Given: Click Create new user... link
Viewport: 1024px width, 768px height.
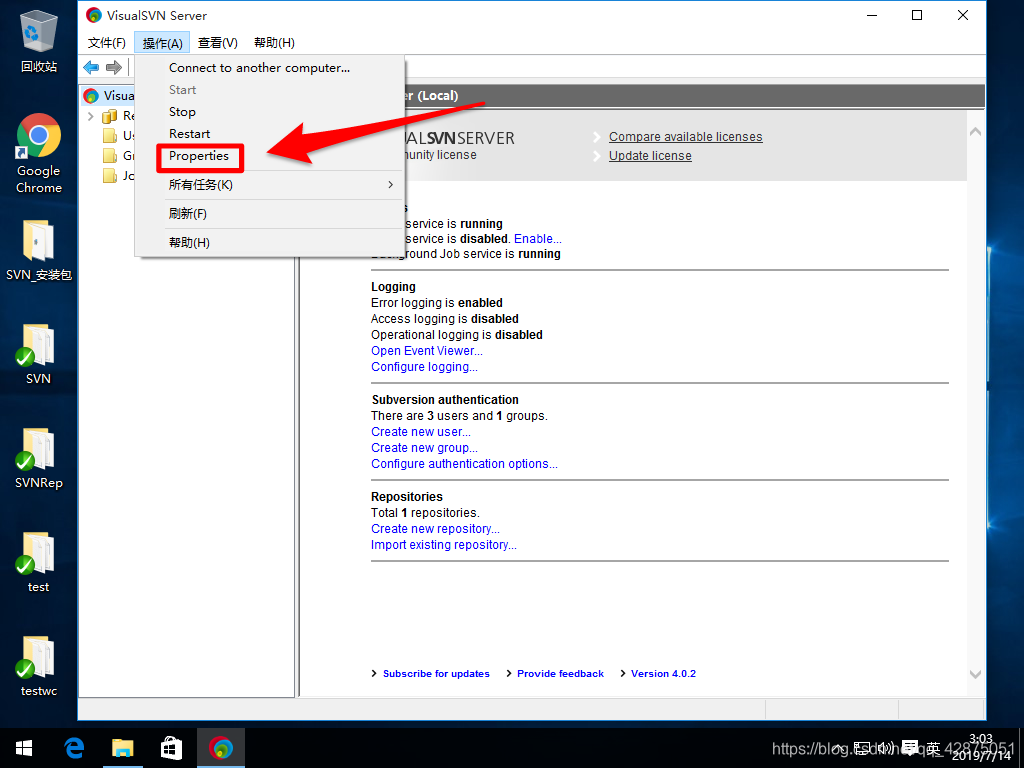Looking at the screenshot, I should (x=421, y=432).
